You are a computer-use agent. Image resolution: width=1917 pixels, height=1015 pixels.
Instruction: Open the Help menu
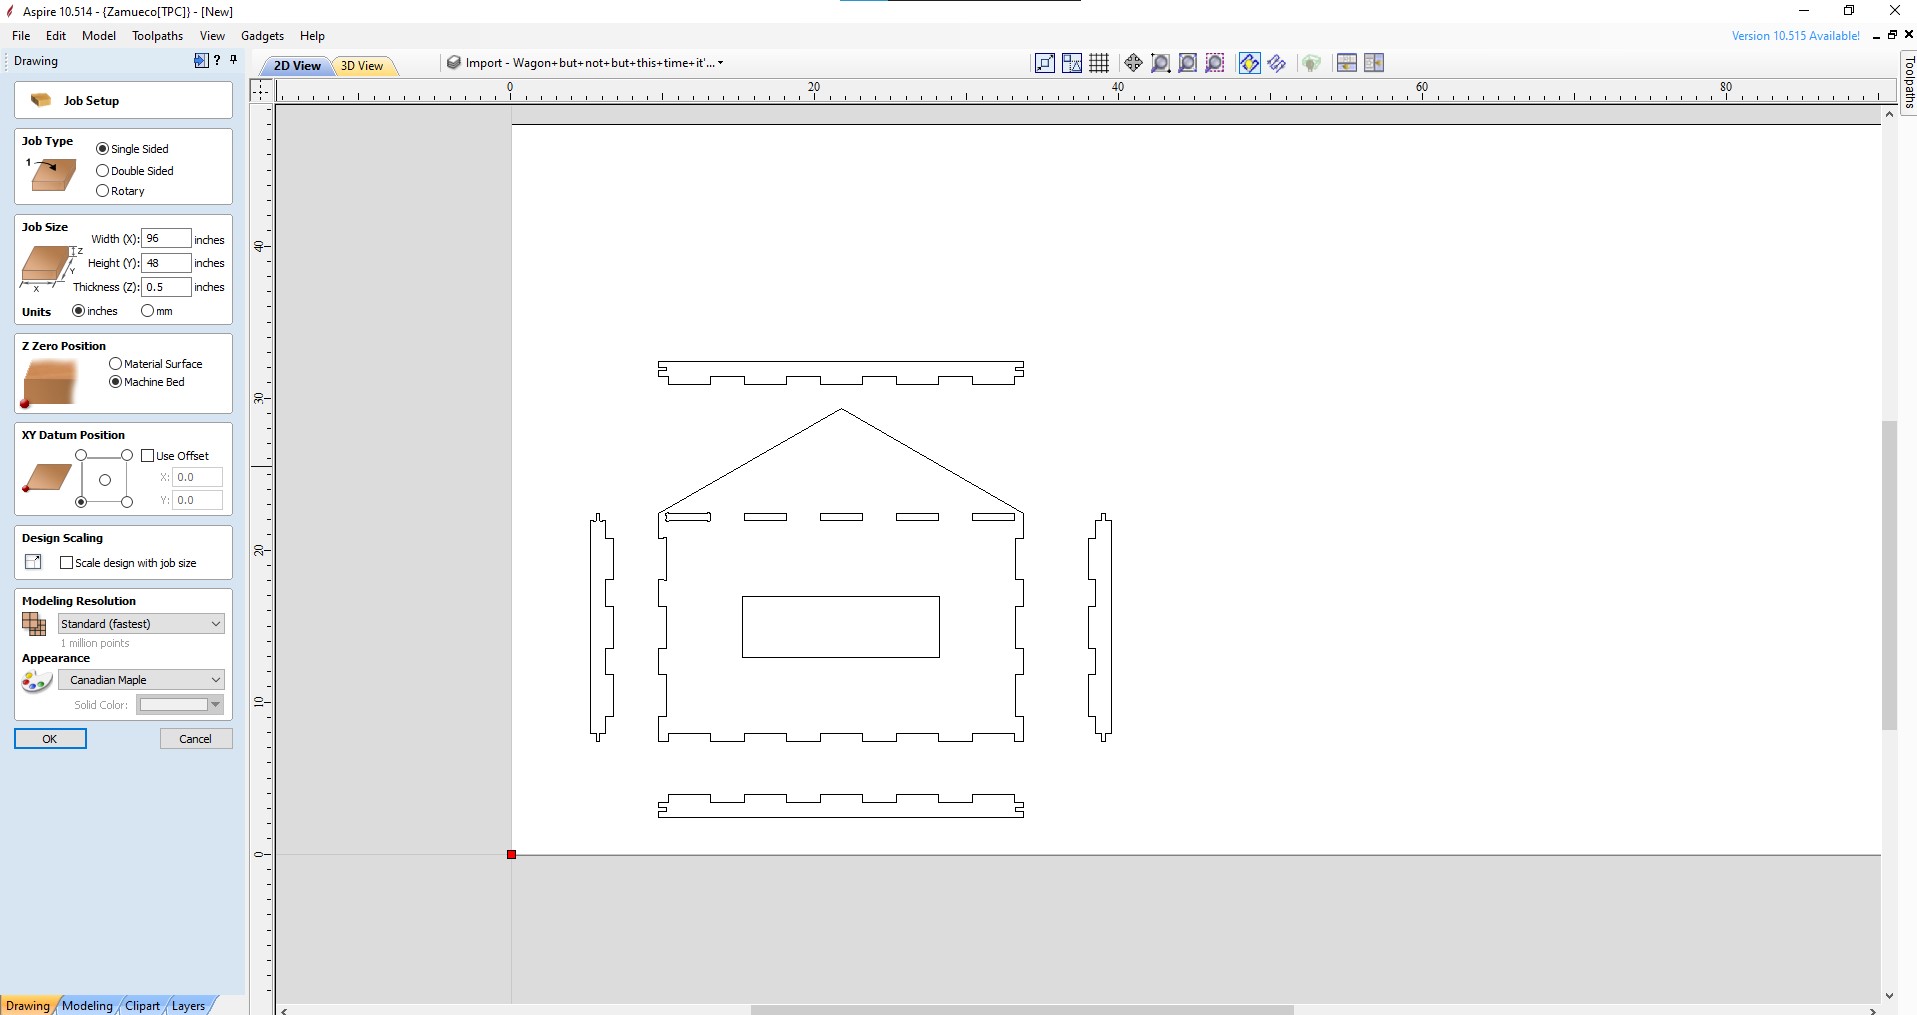tap(313, 35)
